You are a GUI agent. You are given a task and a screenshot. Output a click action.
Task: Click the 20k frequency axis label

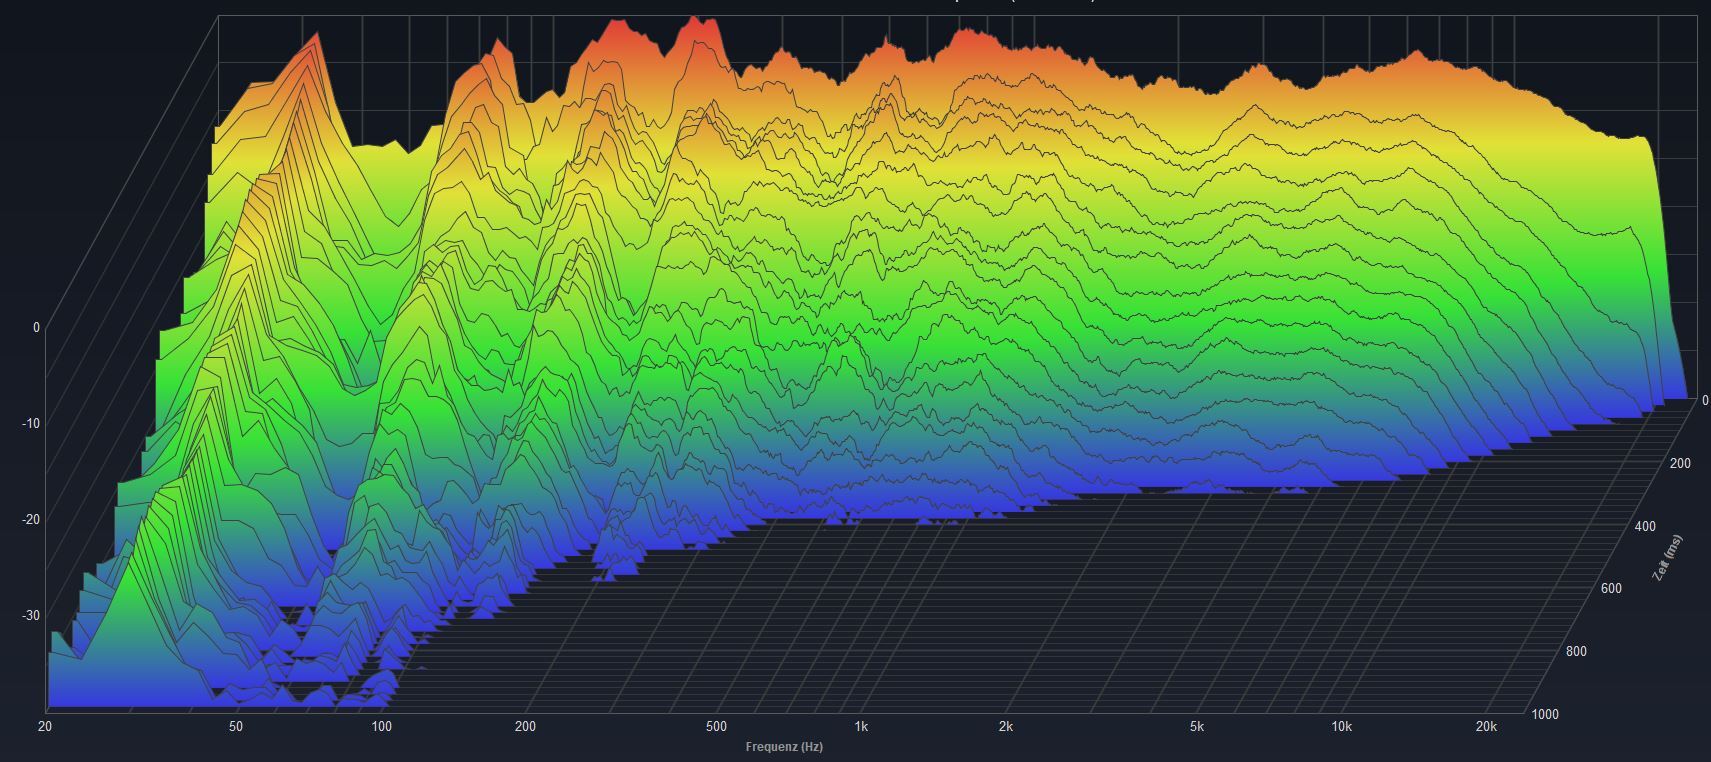pos(1486,727)
